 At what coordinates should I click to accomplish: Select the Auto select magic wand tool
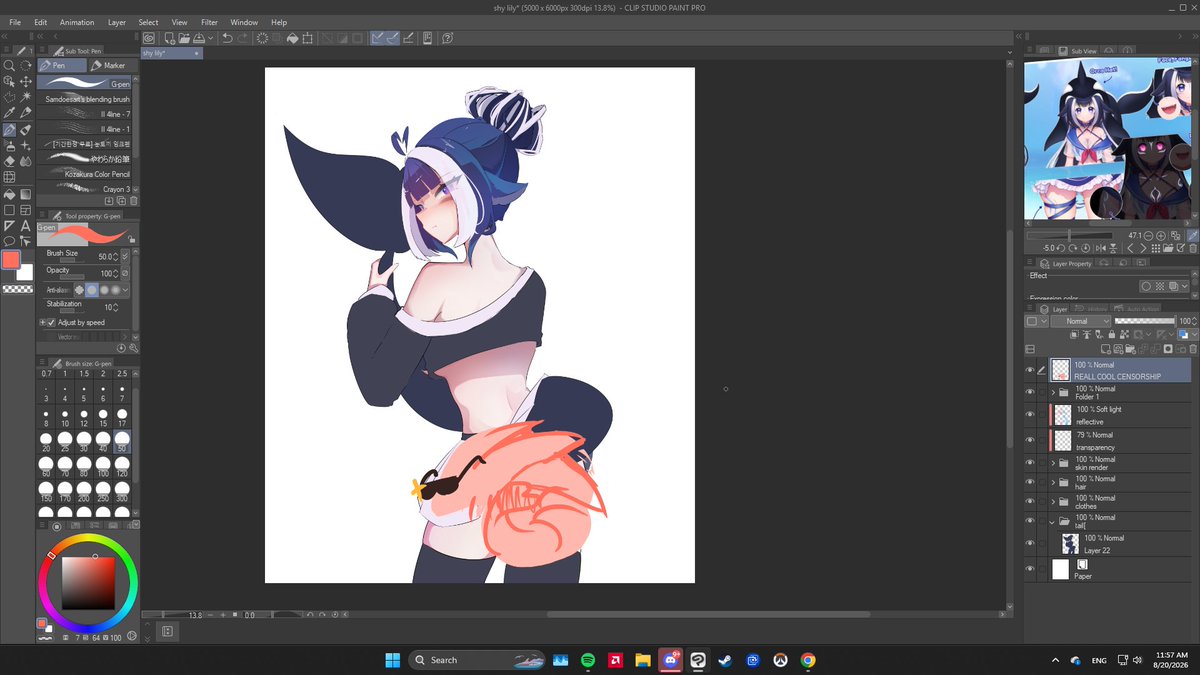coord(26,97)
